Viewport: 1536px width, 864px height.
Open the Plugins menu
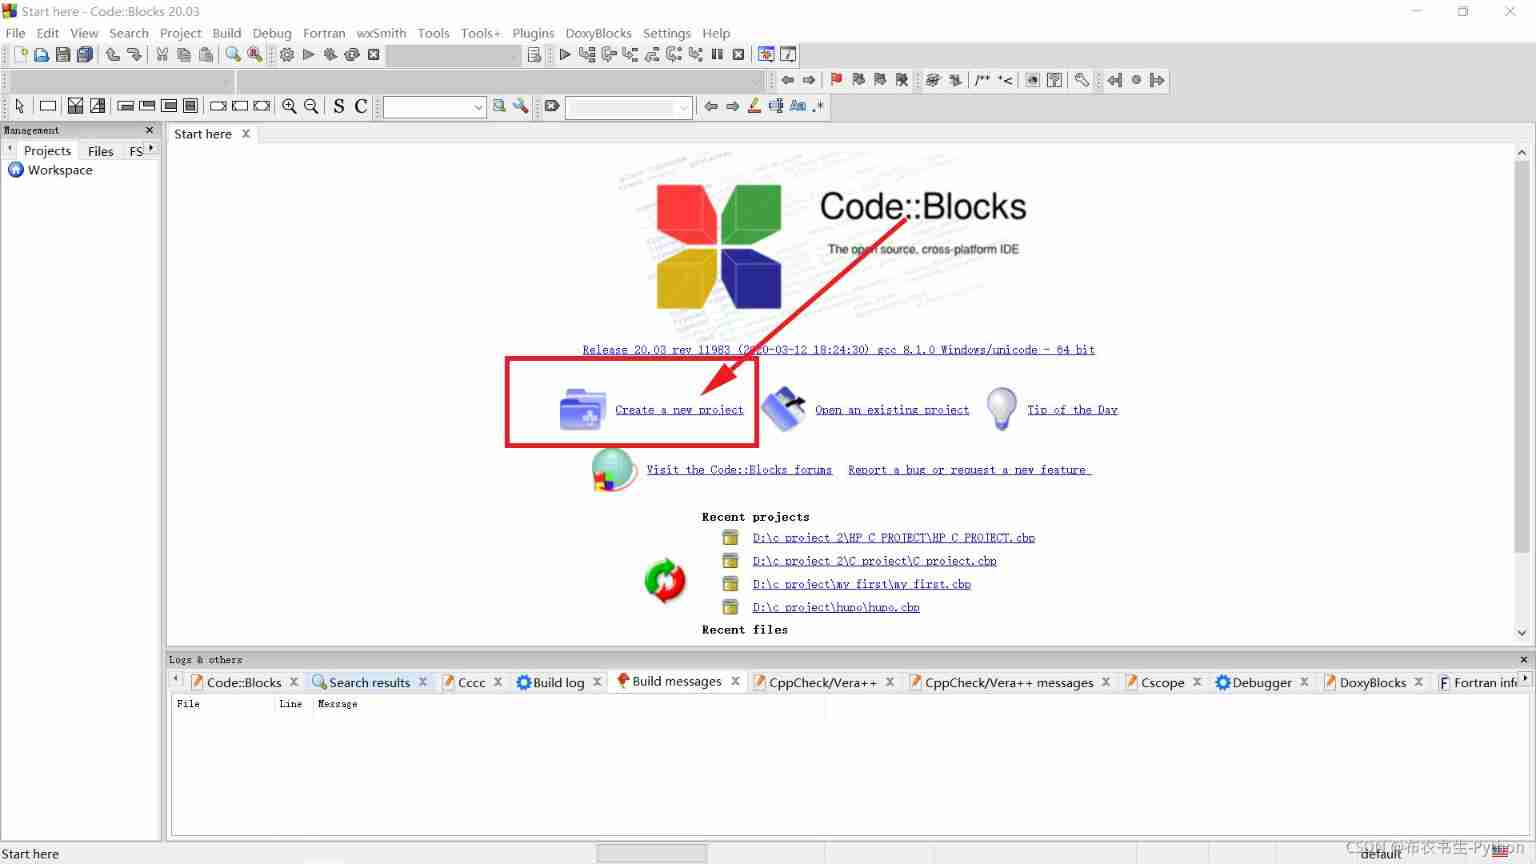533,33
